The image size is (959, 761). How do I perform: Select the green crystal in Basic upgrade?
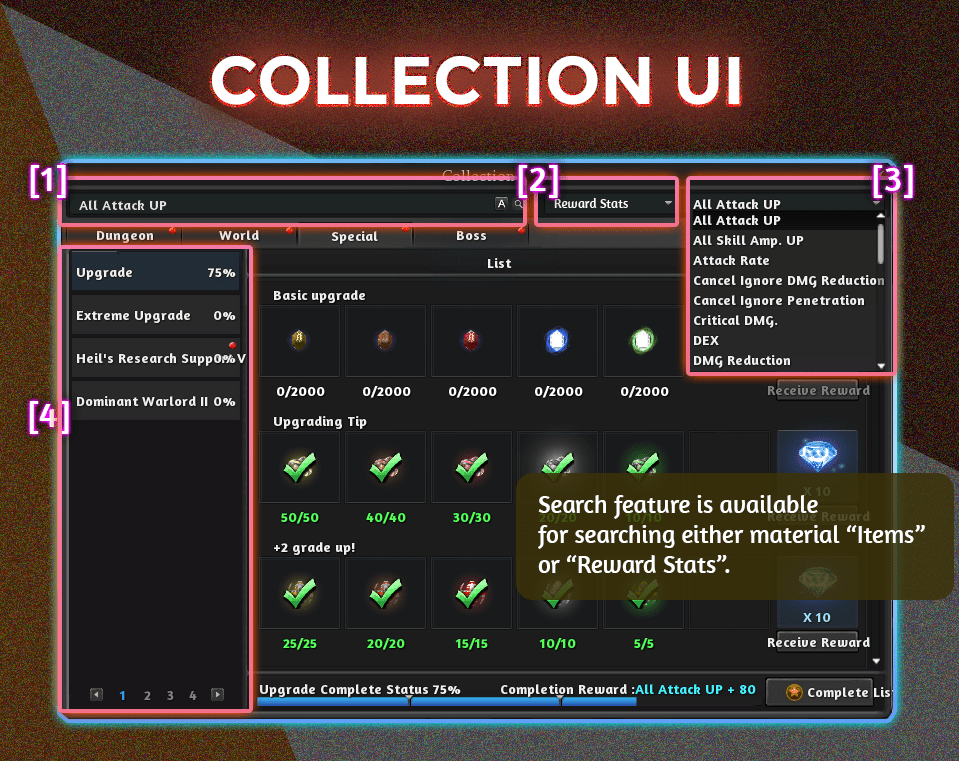click(641, 341)
